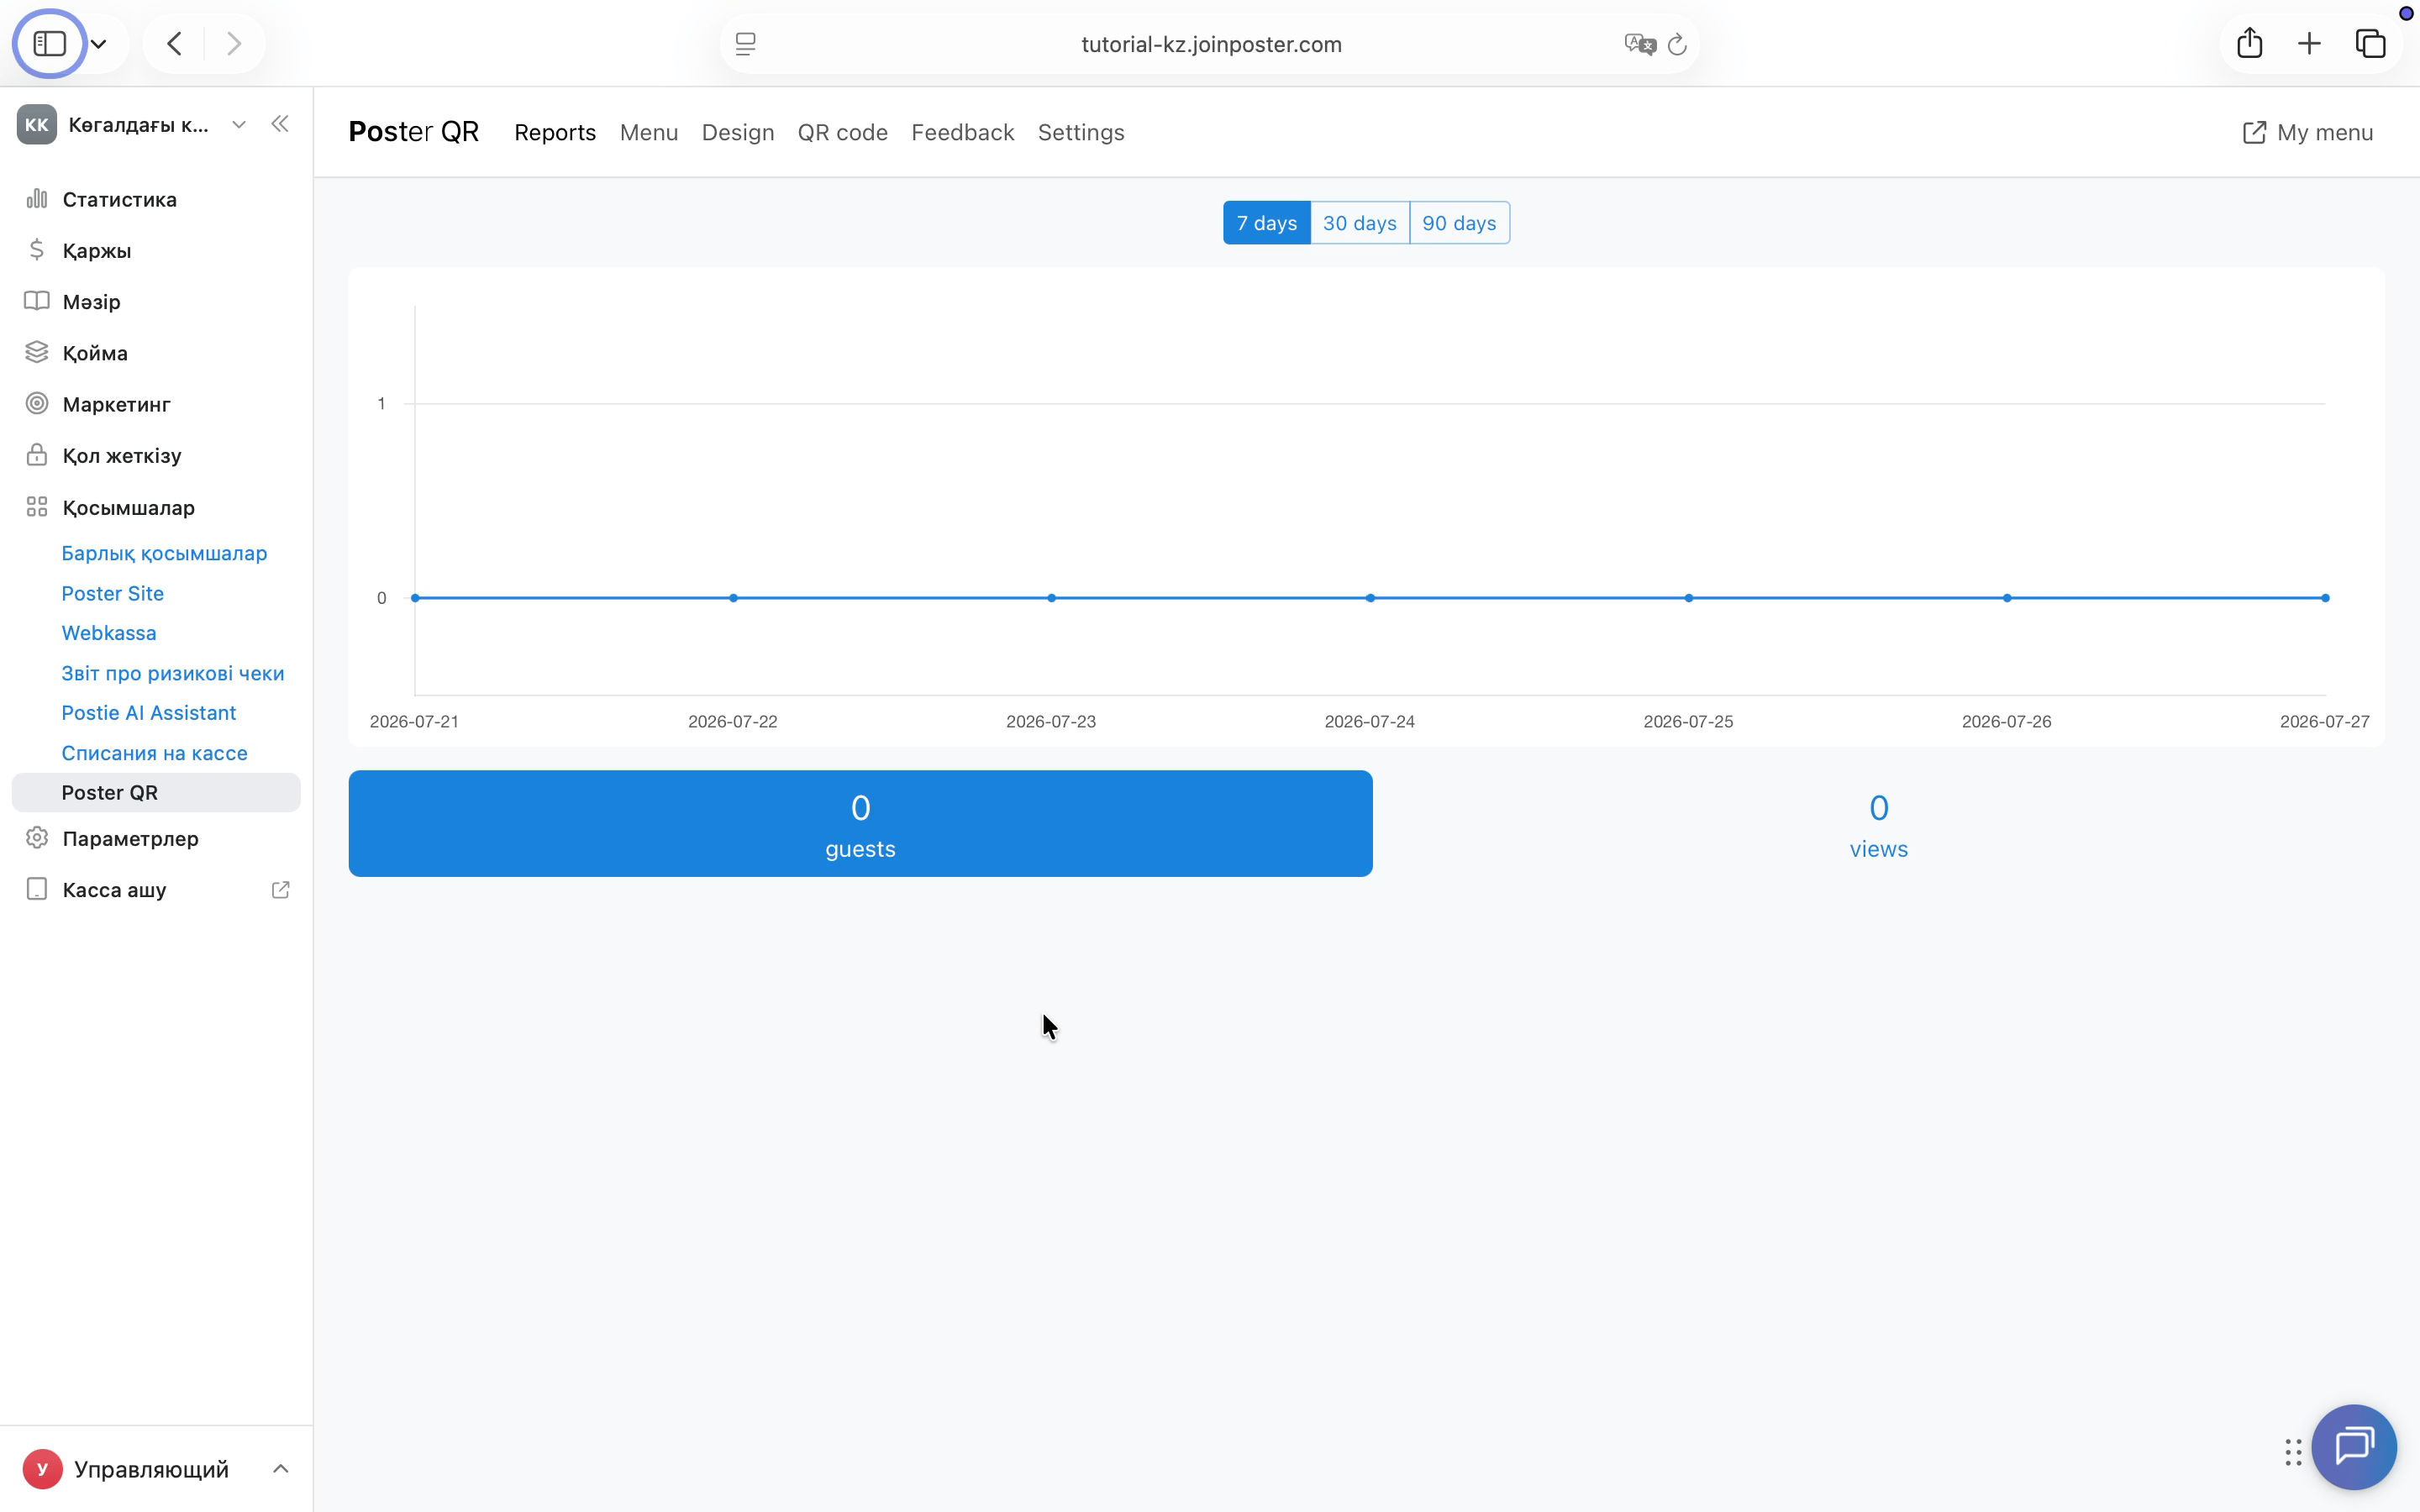Viewport: 2420px width, 1512px height.
Task: Open the Мәзір book icon
Action: click(x=37, y=301)
